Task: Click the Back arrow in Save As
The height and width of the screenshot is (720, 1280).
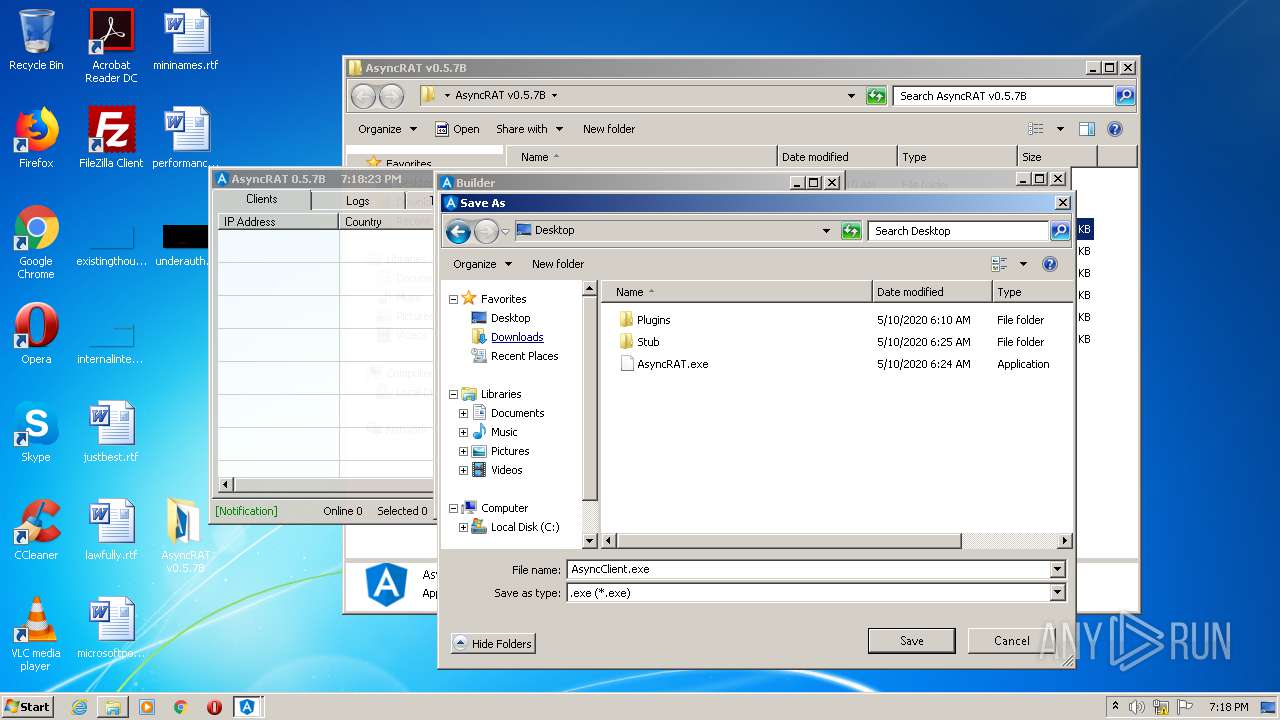Action: coord(458,232)
